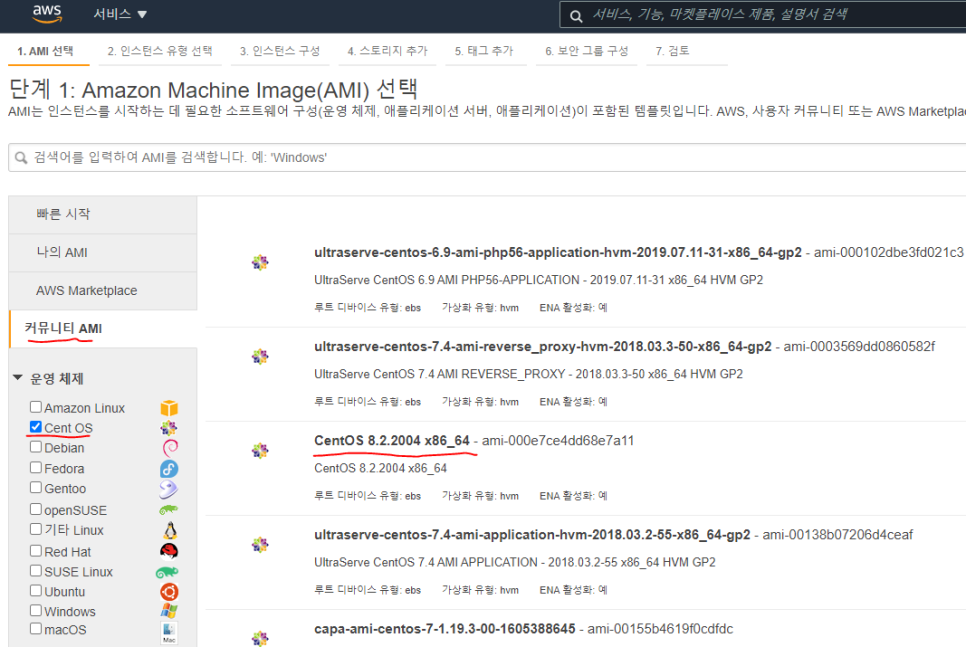
Task: Check the macOS filter checkbox
Action: (x=36, y=629)
